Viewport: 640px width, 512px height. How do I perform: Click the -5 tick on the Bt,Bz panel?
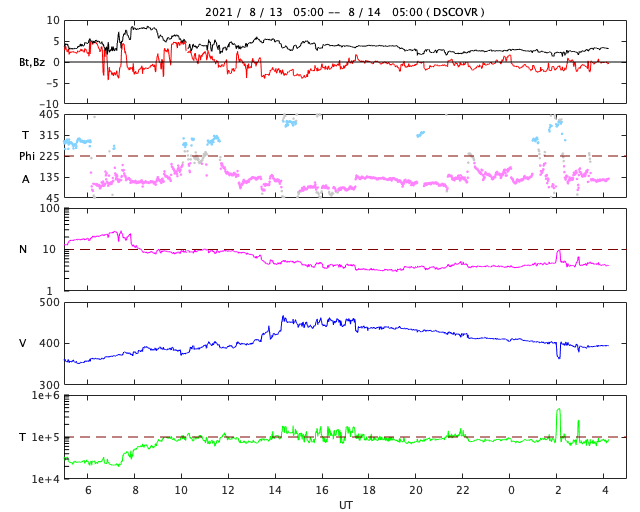click(51, 83)
